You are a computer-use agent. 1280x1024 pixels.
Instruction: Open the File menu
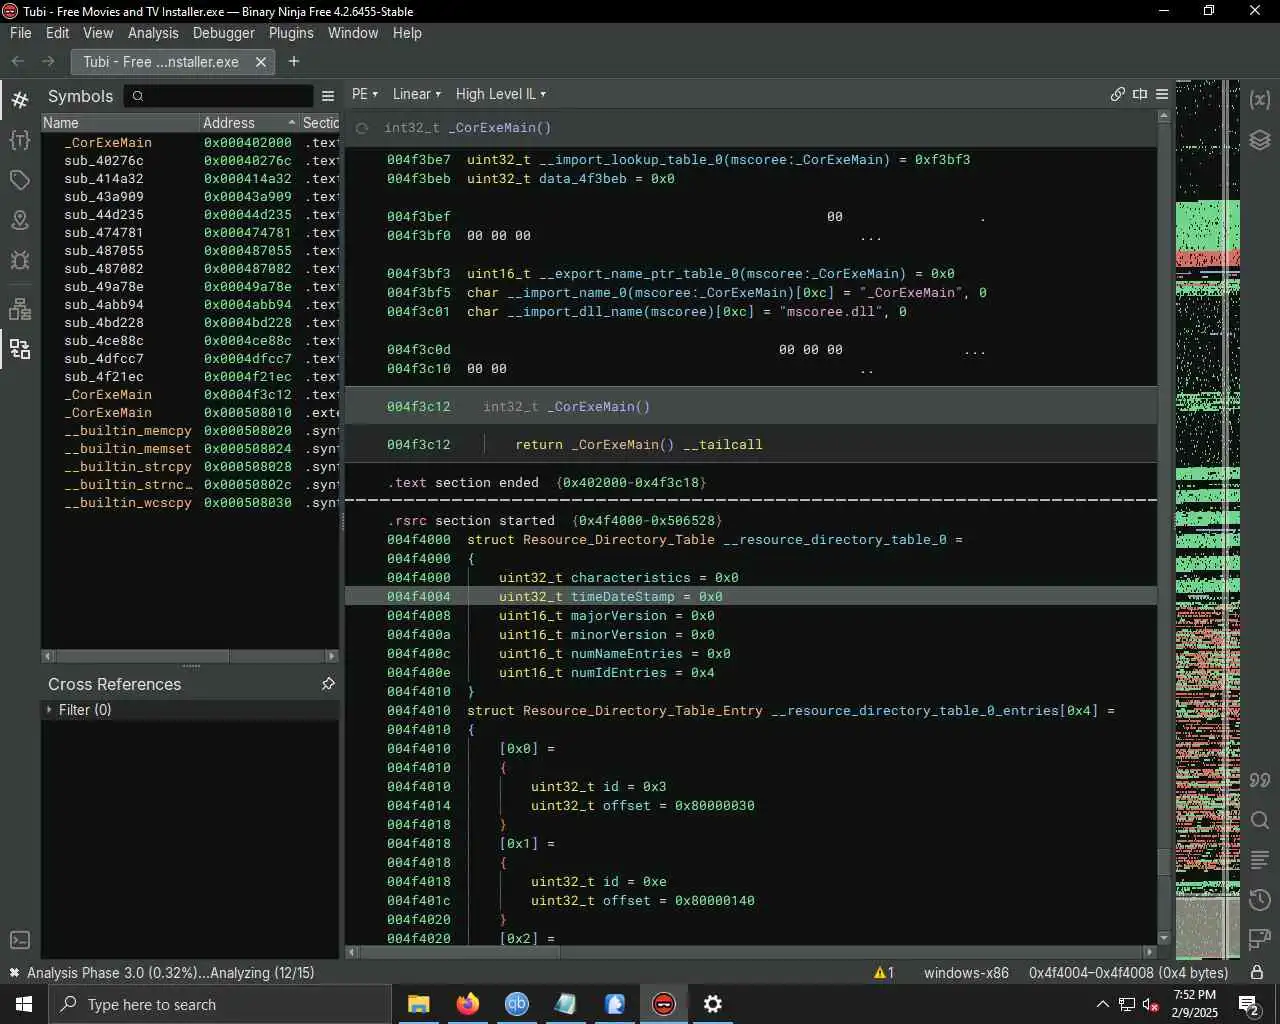coord(21,33)
